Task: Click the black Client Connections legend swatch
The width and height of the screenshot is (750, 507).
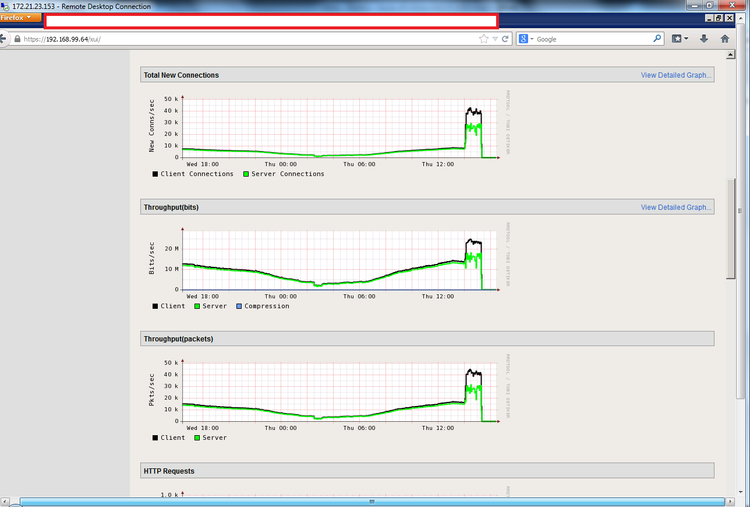Action: coord(155,174)
